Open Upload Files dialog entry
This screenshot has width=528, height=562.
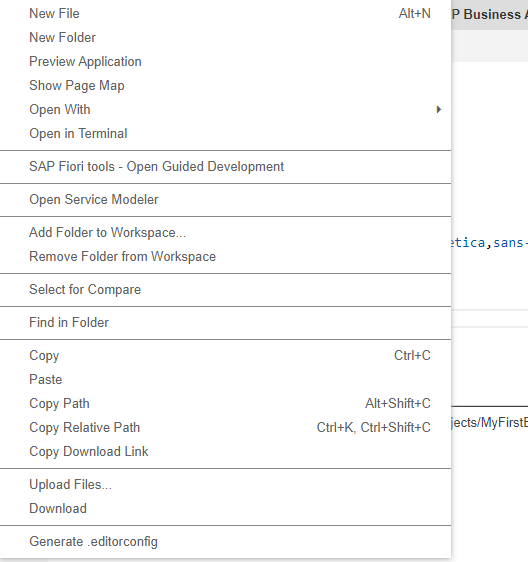pos(225,485)
